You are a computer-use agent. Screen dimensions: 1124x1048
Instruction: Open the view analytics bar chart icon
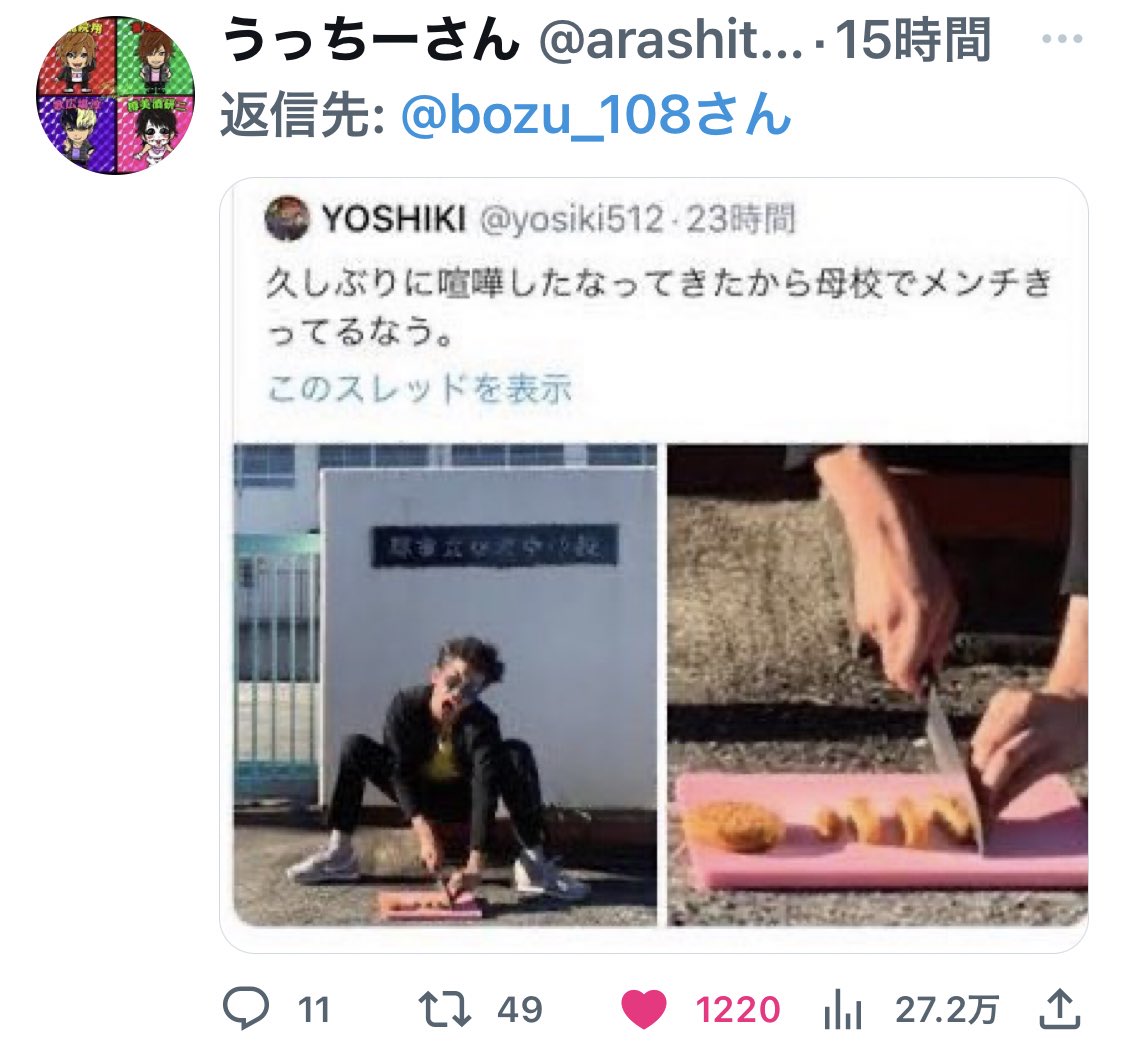(x=842, y=1010)
